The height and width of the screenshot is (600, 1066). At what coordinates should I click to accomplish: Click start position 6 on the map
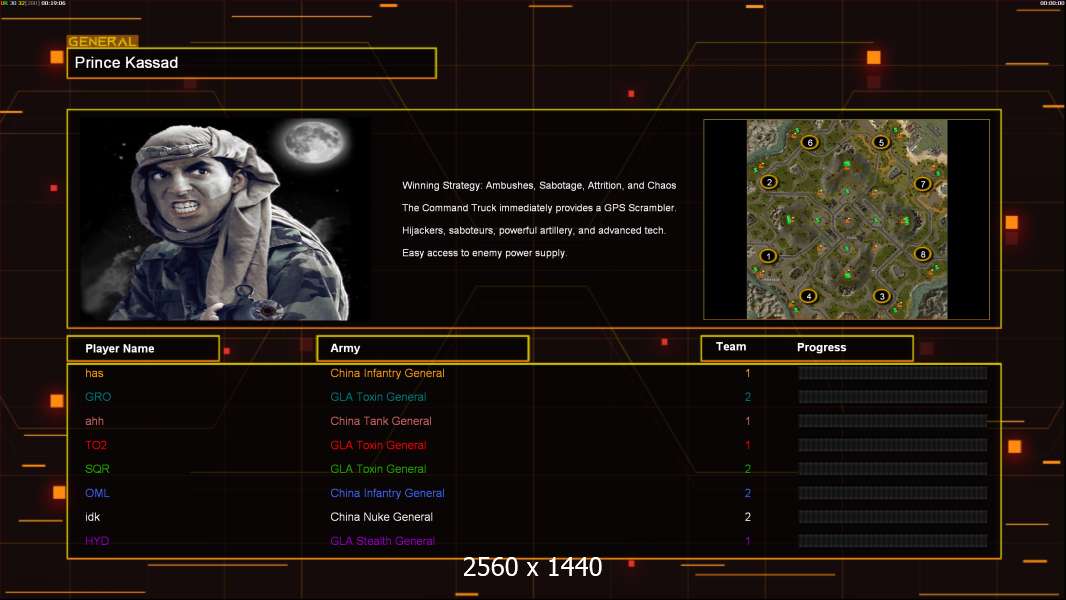(810, 143)
